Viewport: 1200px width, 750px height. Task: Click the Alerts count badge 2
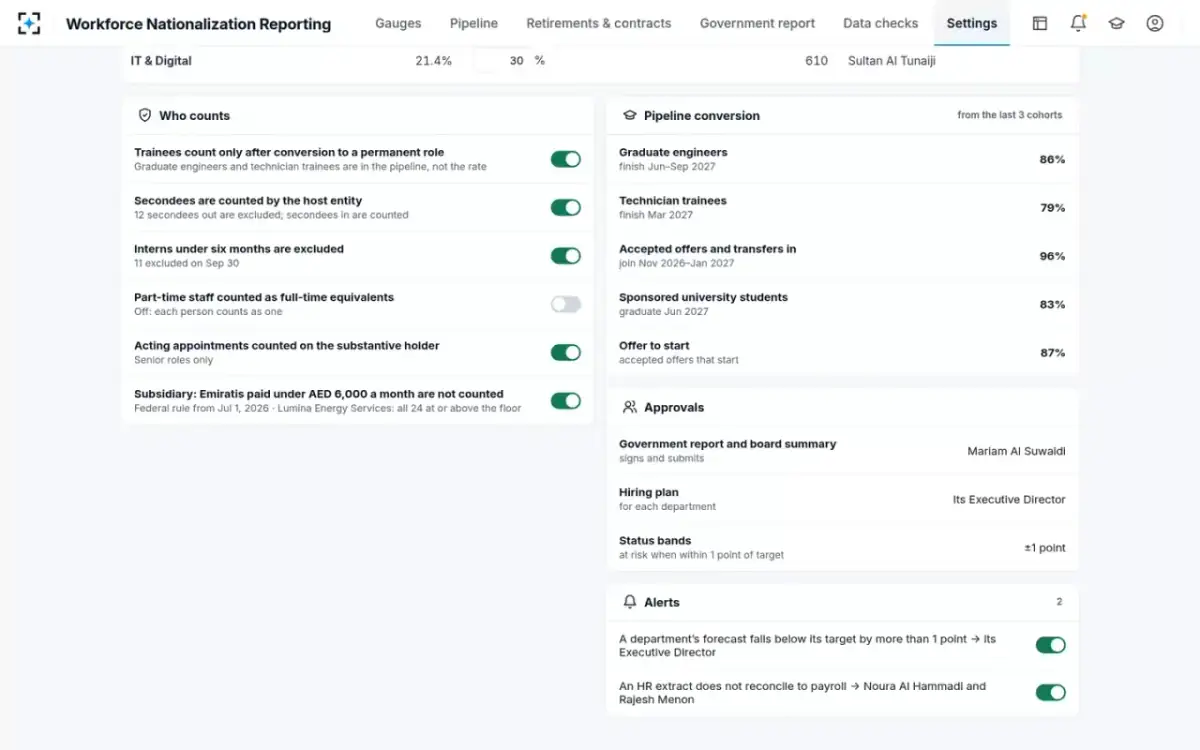coord(1059,602)
